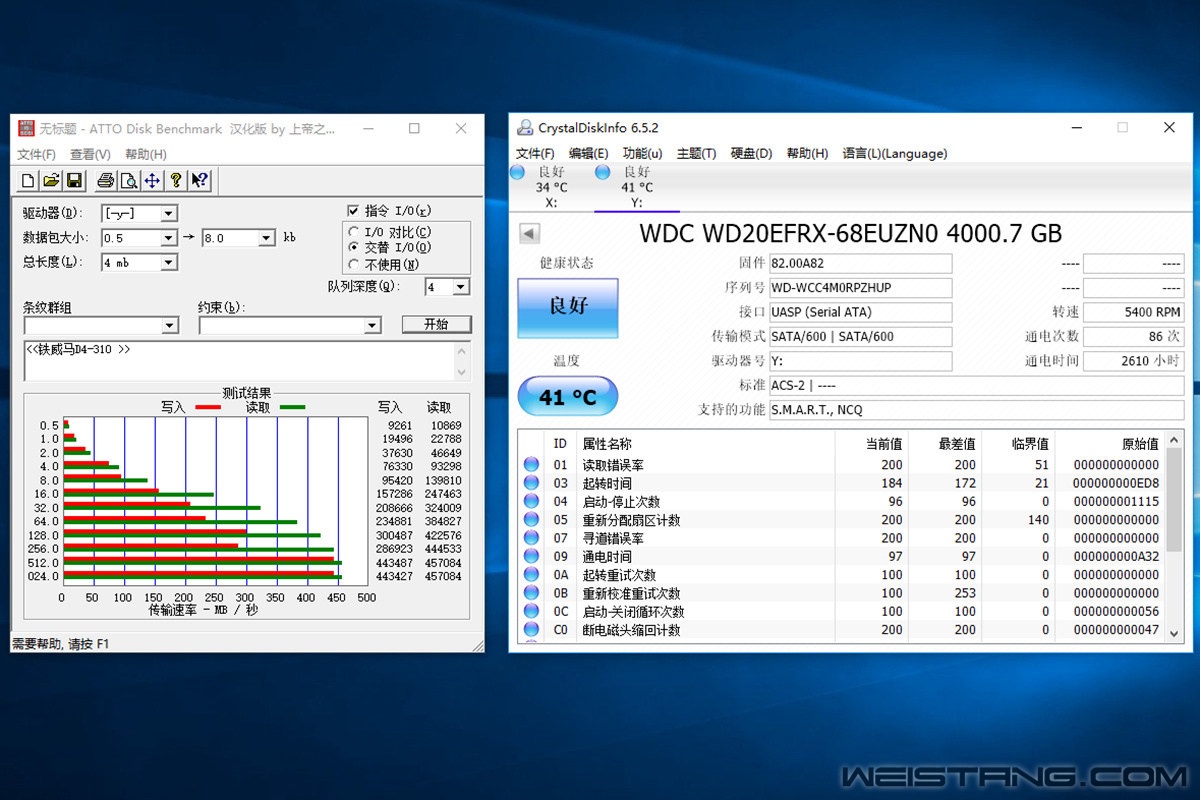Click the 属性名称 column header
The height and width of the screenshot is (800, 1200).
pyautogui.click(x=704, y=443)
